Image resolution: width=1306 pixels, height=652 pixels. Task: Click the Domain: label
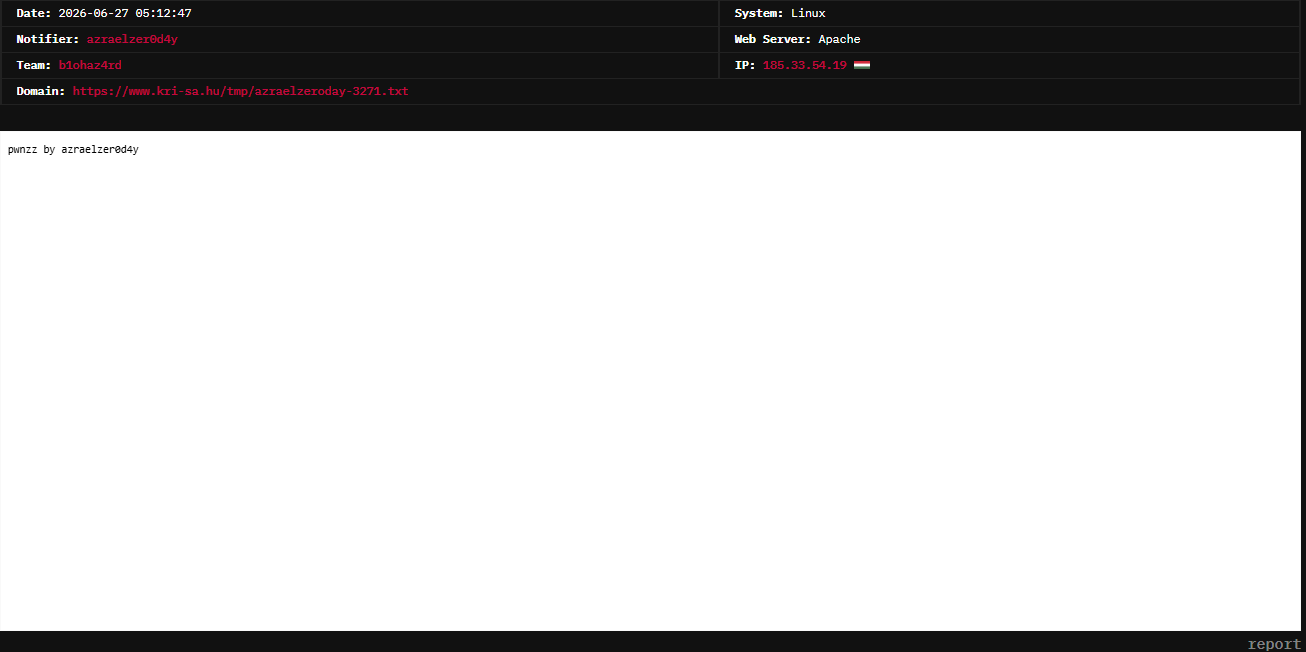pyautogui.click(x=41, y=91)
